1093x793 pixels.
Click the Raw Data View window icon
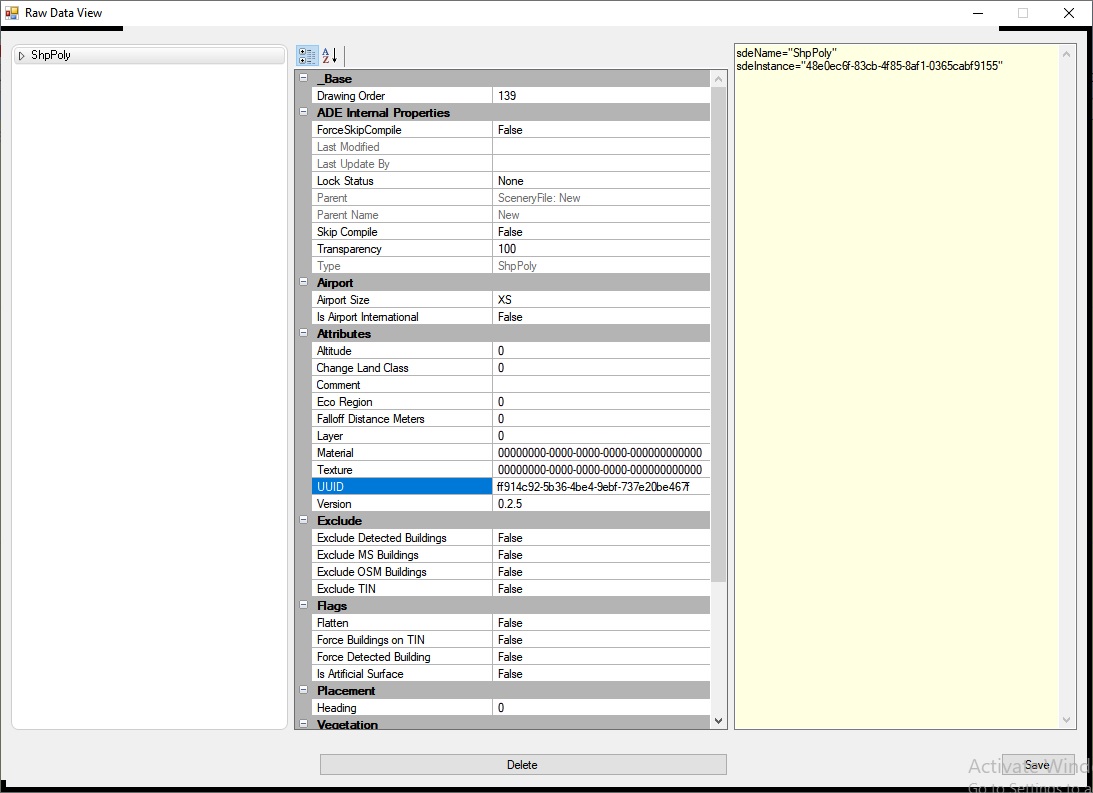12,13
